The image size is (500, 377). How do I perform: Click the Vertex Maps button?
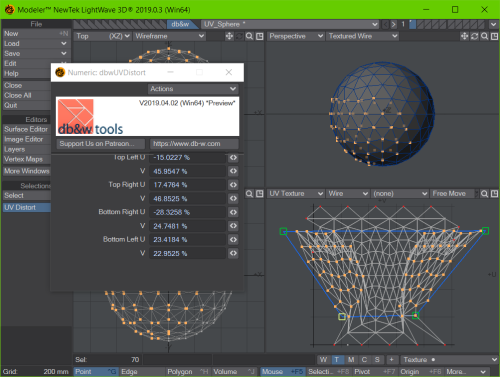point(27,159)
